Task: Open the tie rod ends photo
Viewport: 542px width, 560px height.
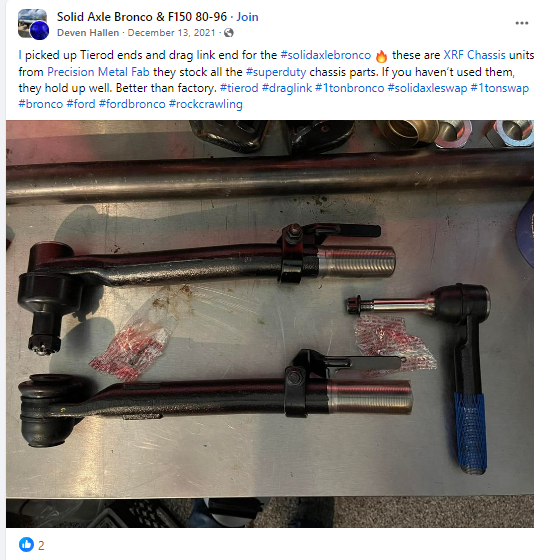Action: point(270,324)
